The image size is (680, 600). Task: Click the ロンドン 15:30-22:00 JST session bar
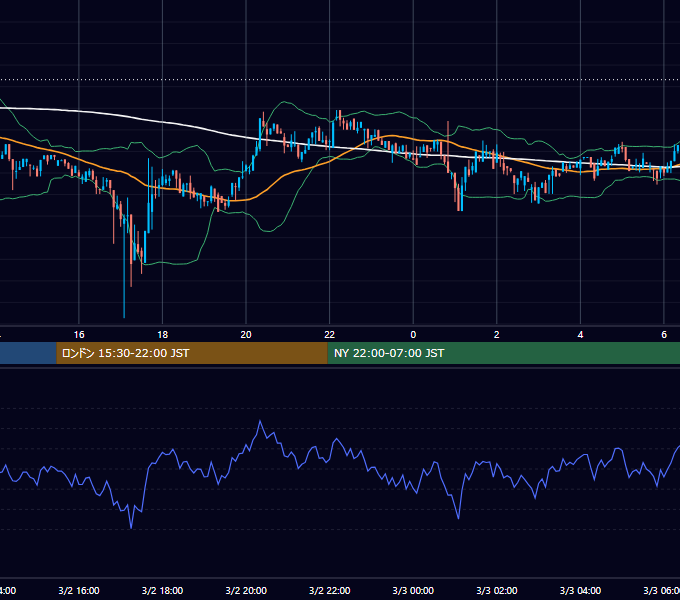pyautogui.click(x=192, y=353)
